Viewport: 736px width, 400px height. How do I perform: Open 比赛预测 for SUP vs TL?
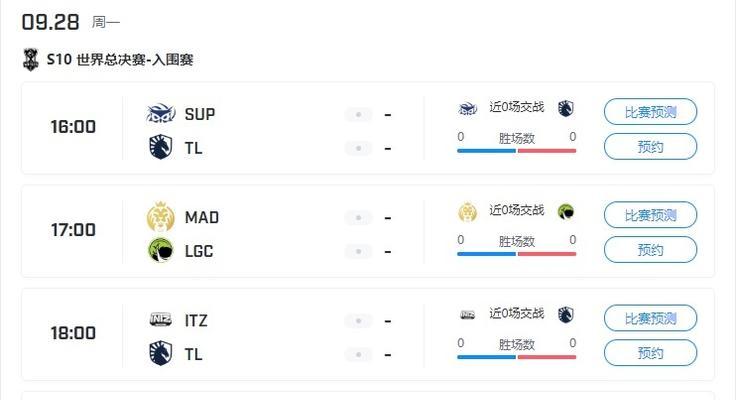pos(650,112)
